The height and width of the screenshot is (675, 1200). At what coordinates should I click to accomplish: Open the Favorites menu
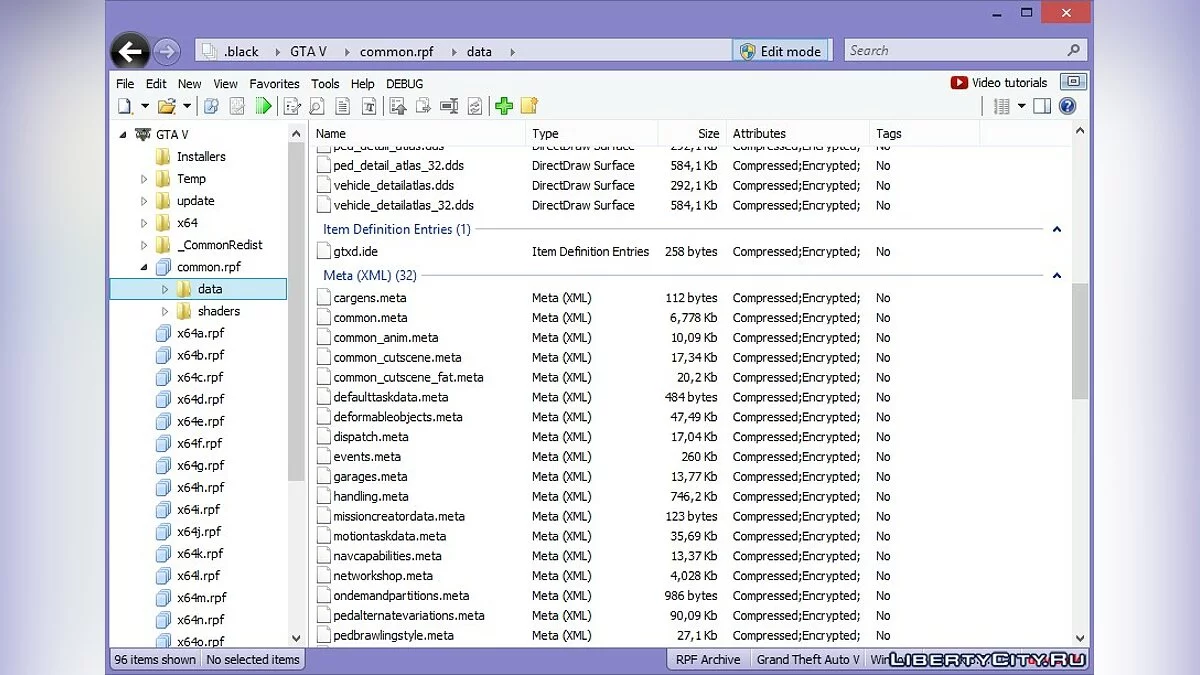[x=274, y=84]
